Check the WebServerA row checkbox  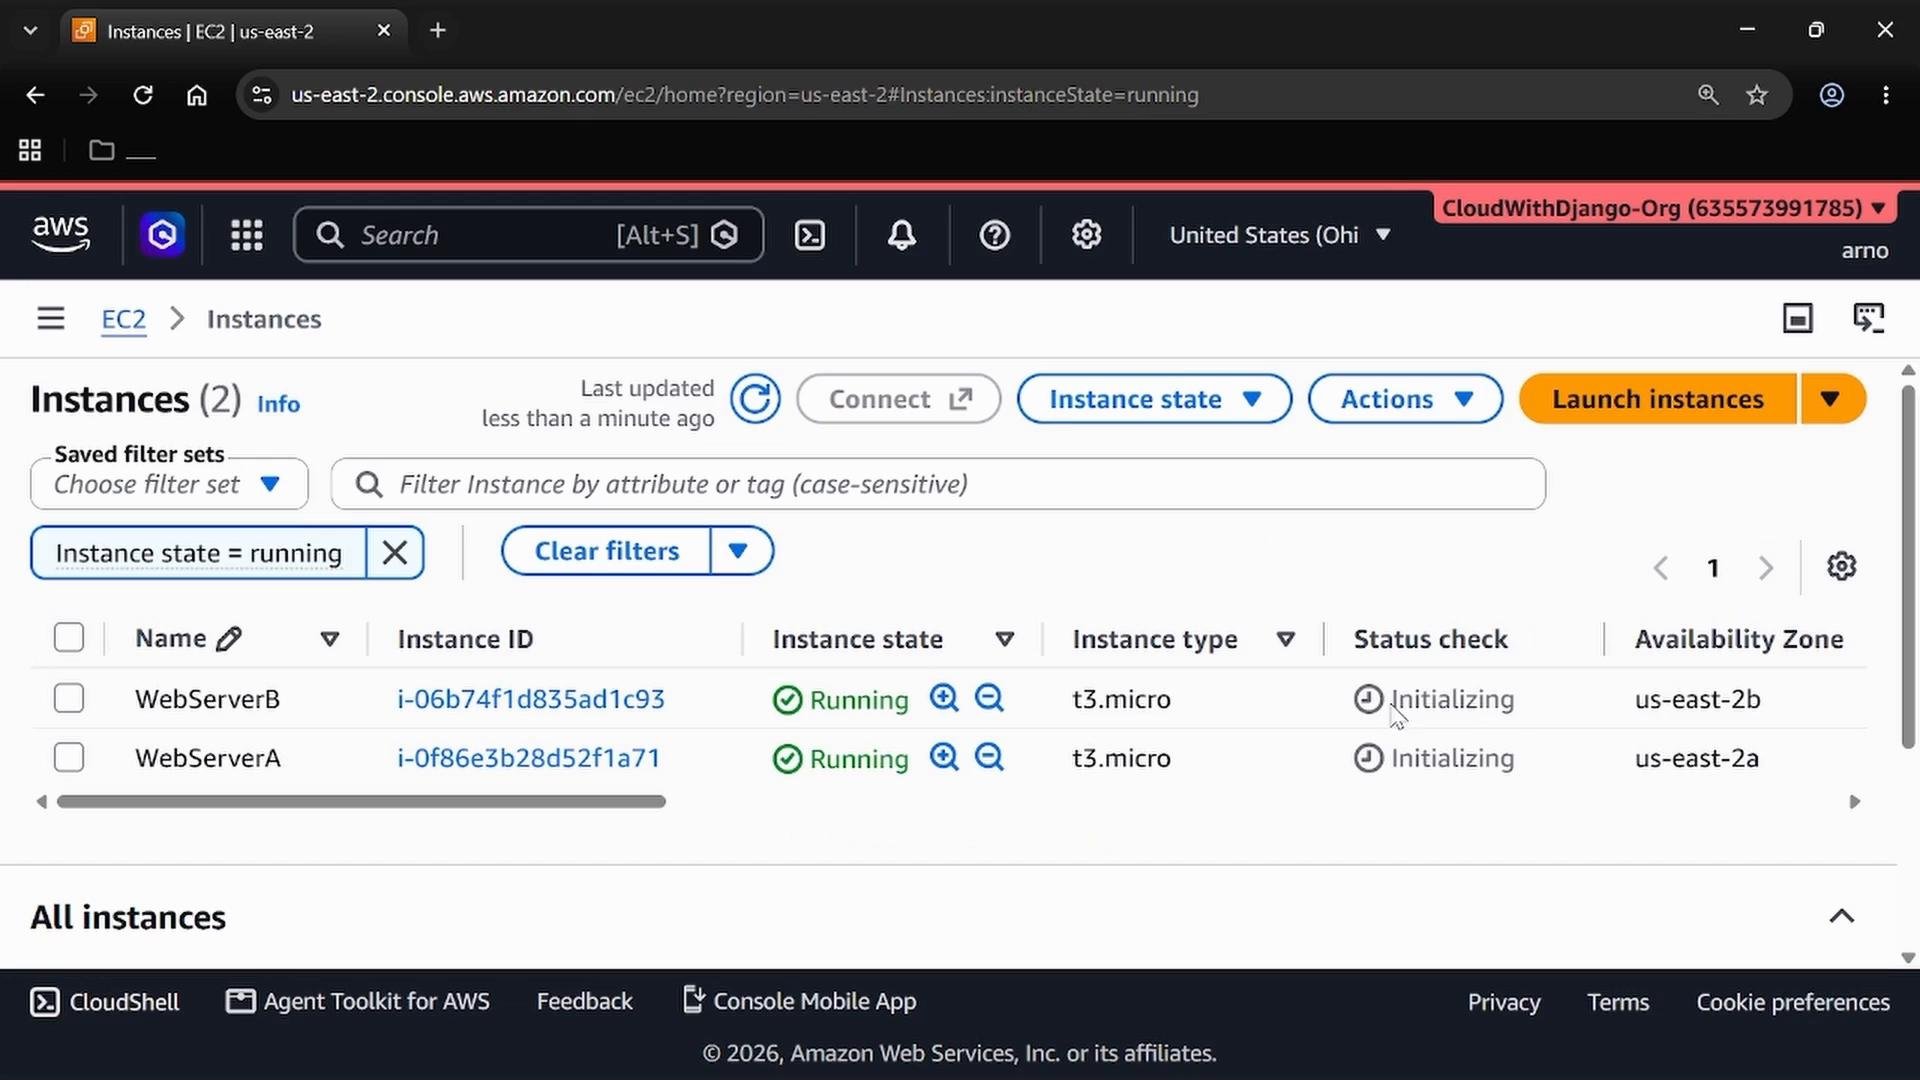click(x=69, y=757)
